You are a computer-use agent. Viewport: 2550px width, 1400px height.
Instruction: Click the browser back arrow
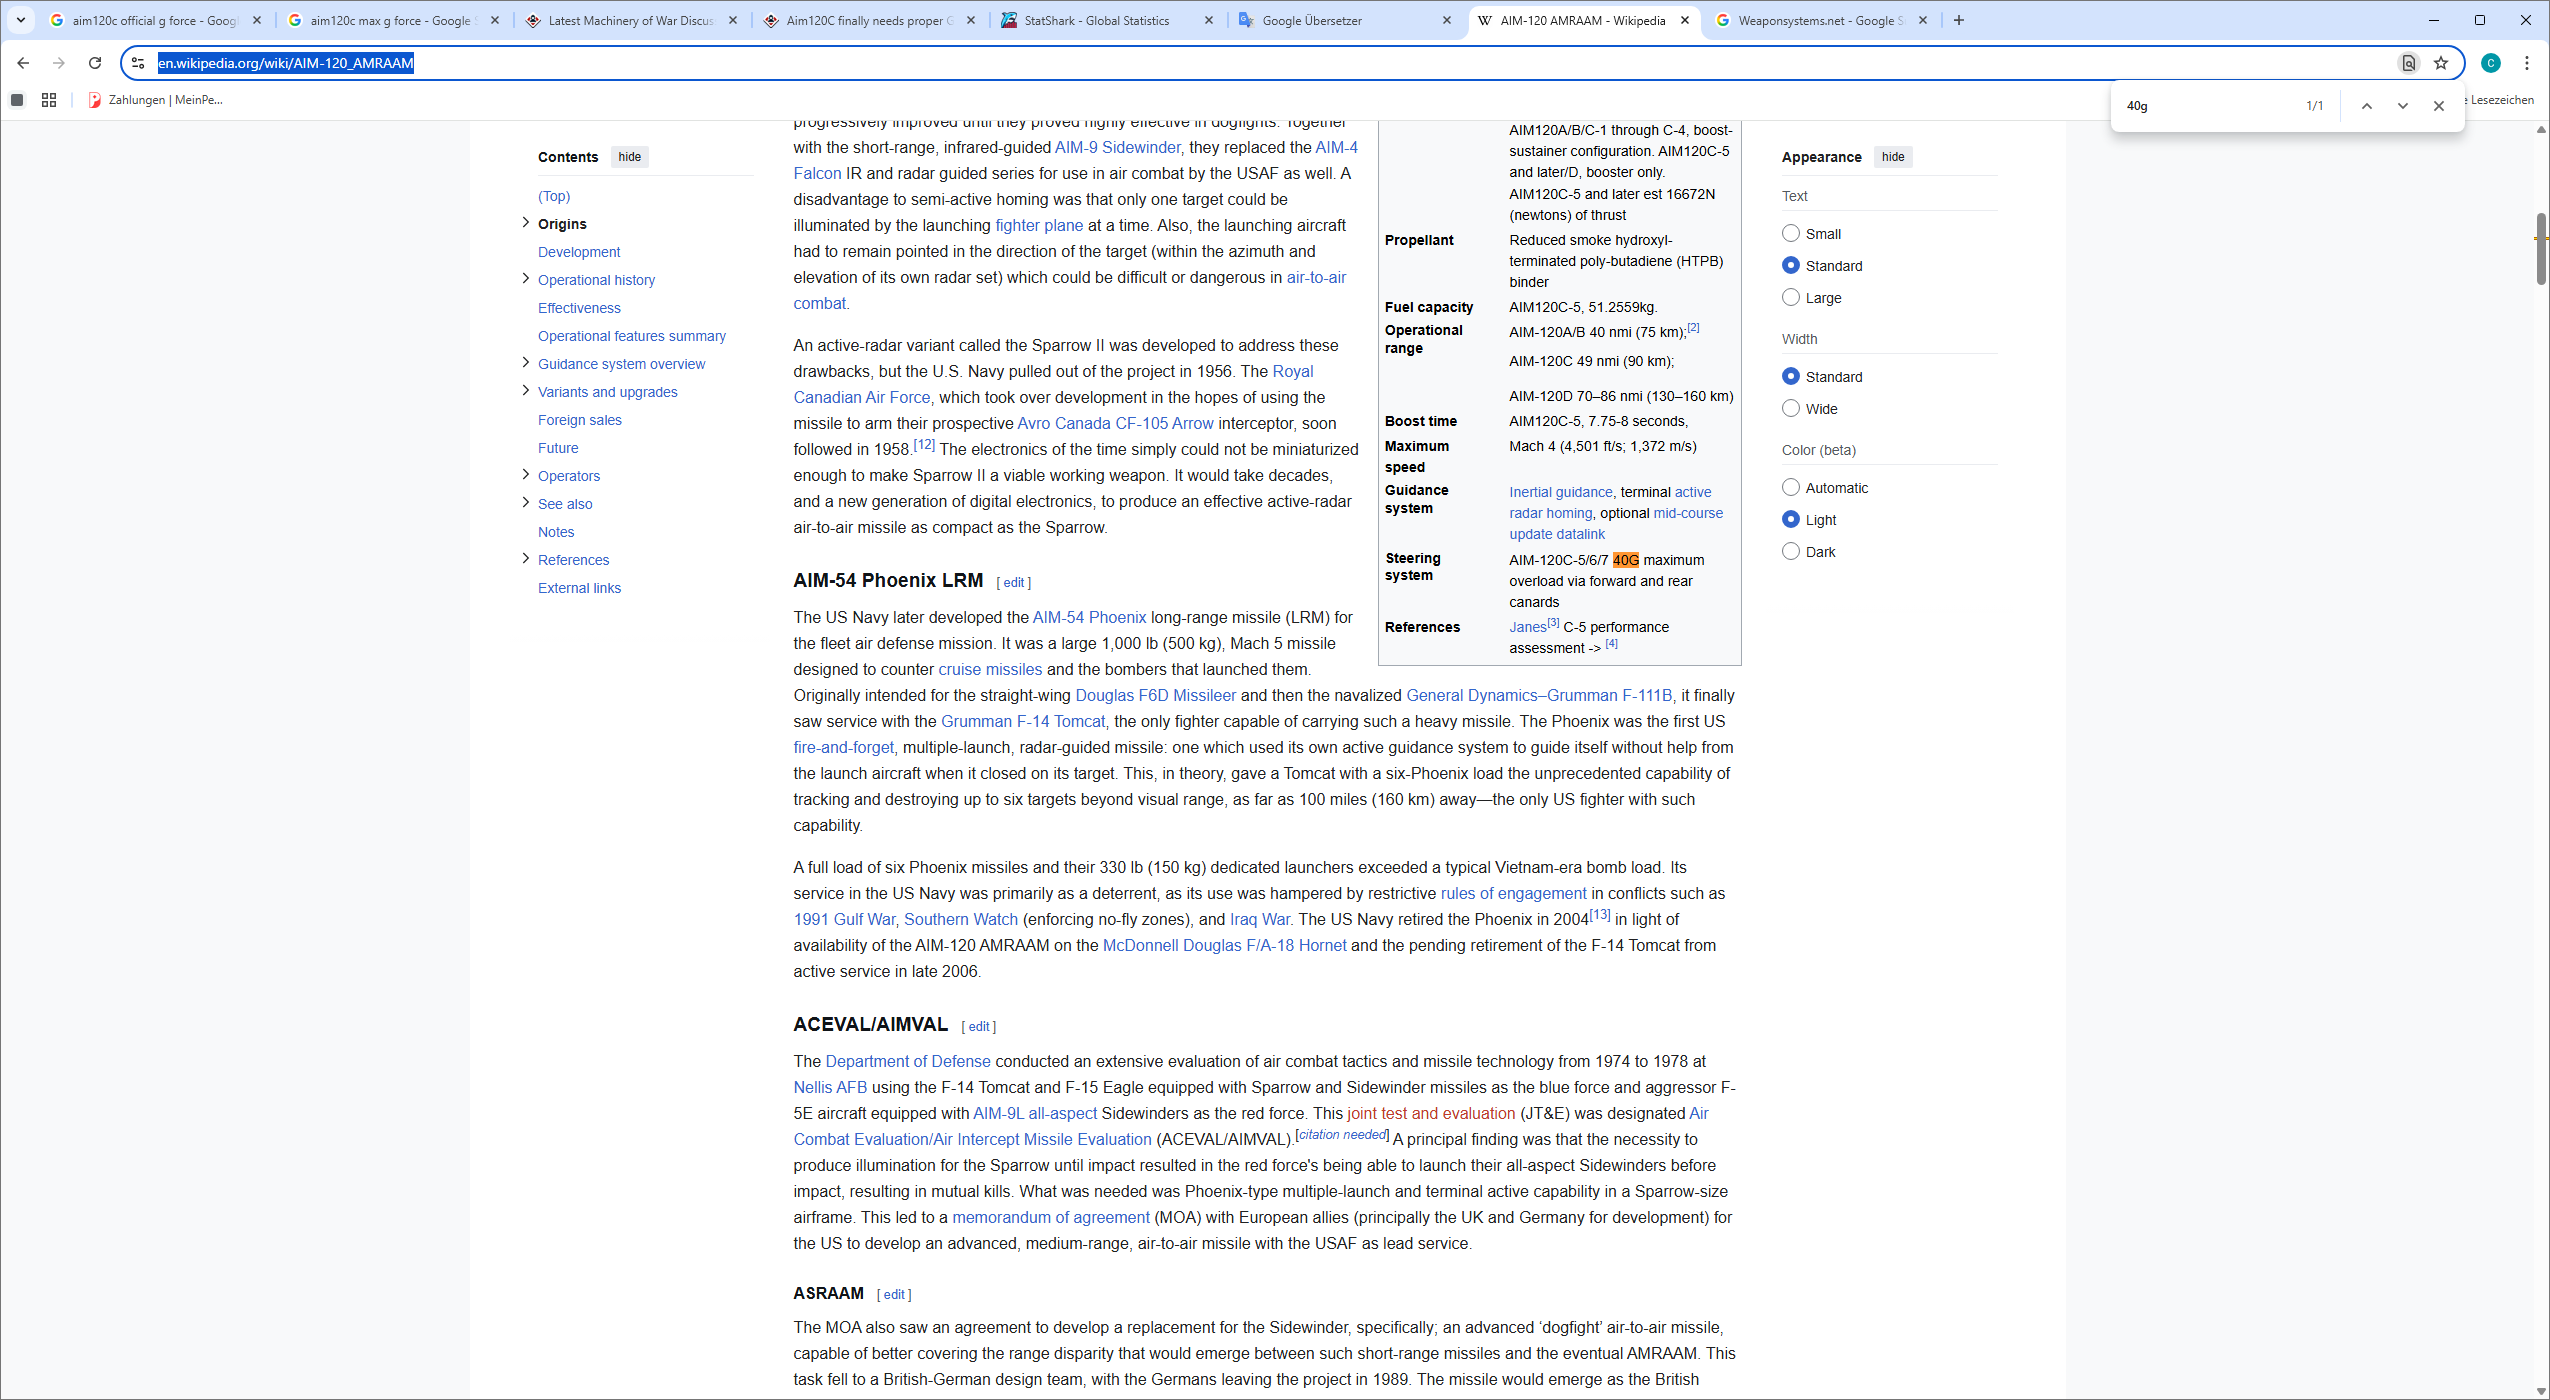point(23,63)
